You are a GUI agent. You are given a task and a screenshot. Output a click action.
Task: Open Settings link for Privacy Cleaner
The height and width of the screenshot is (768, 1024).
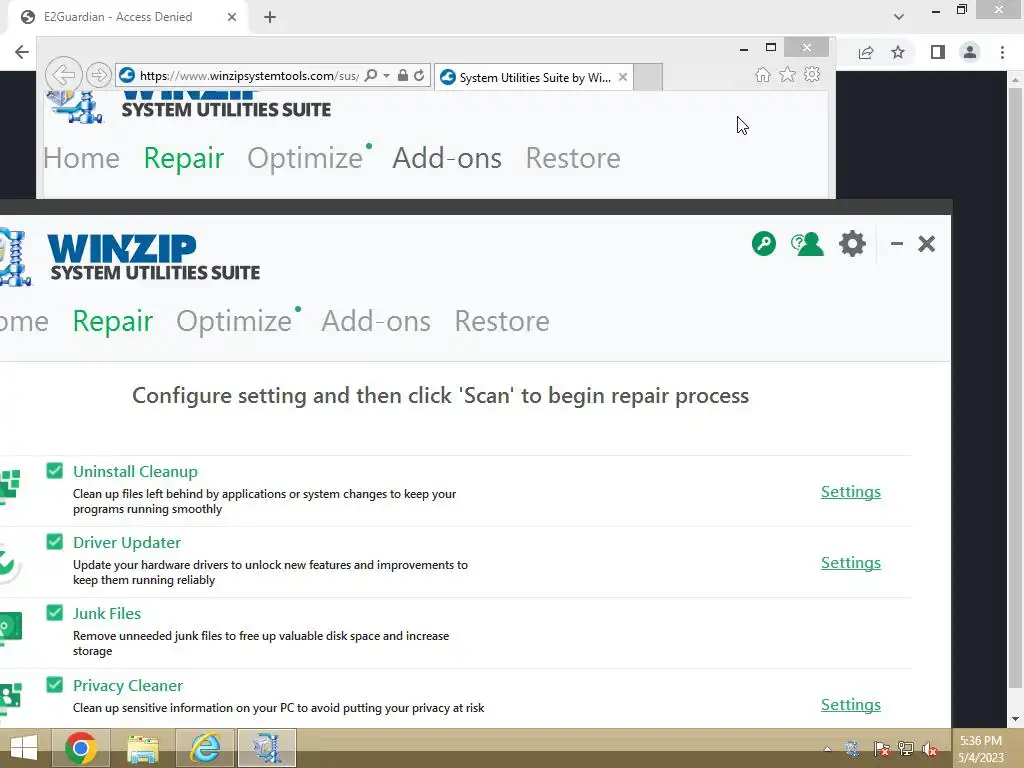850,705
